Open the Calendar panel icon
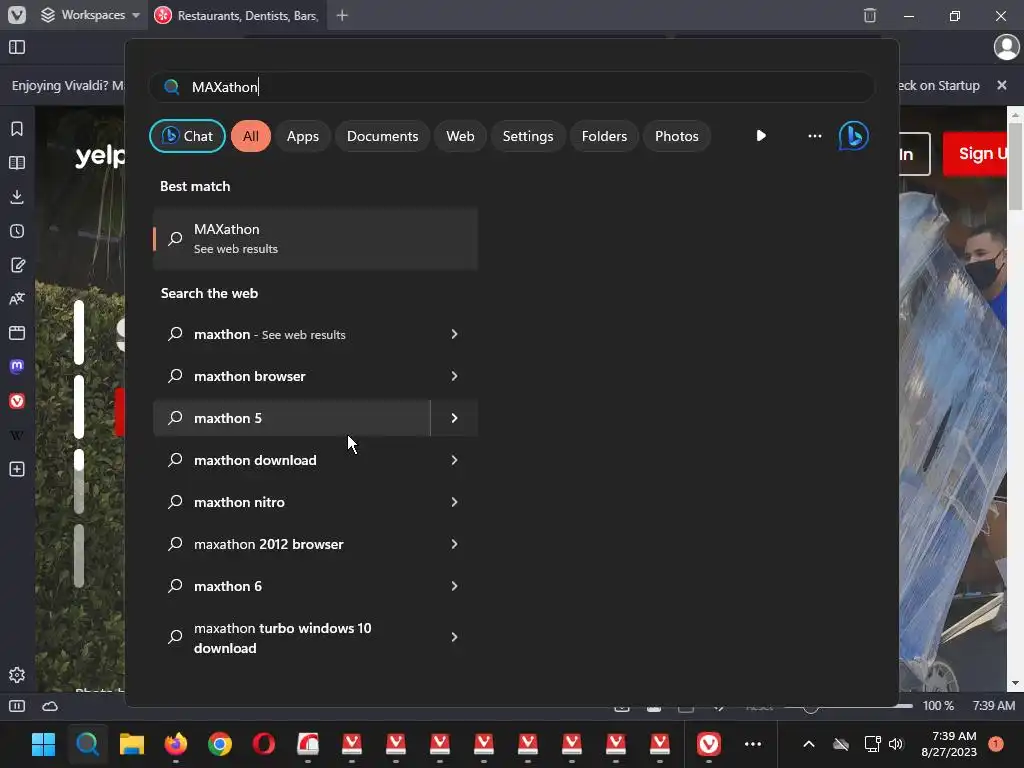The height and width of the screenshot is (768, 1024). click(17, 333)
